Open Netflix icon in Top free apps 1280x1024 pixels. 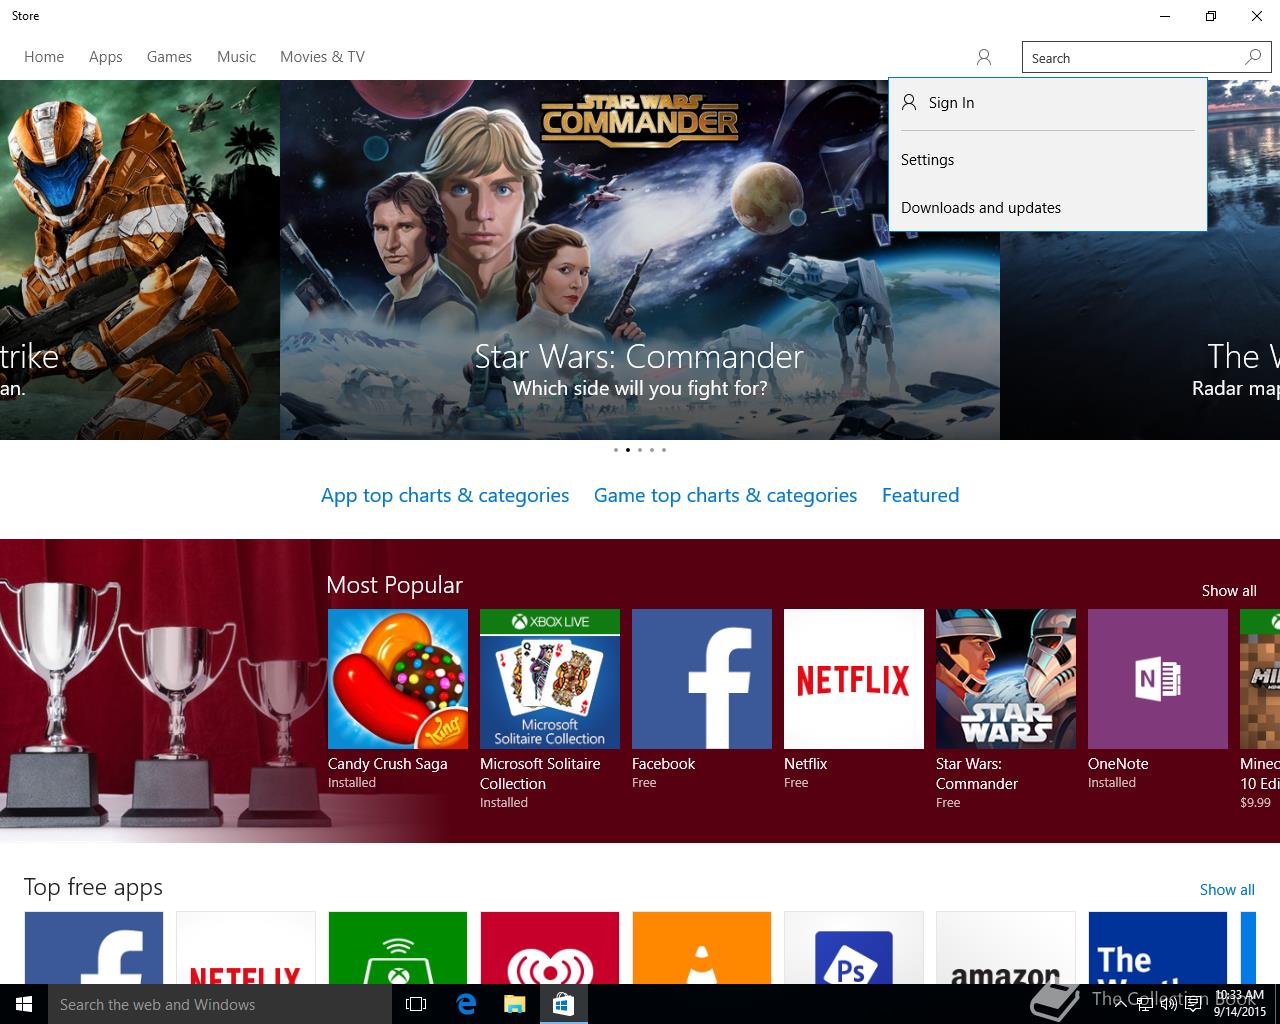(246, 947)
